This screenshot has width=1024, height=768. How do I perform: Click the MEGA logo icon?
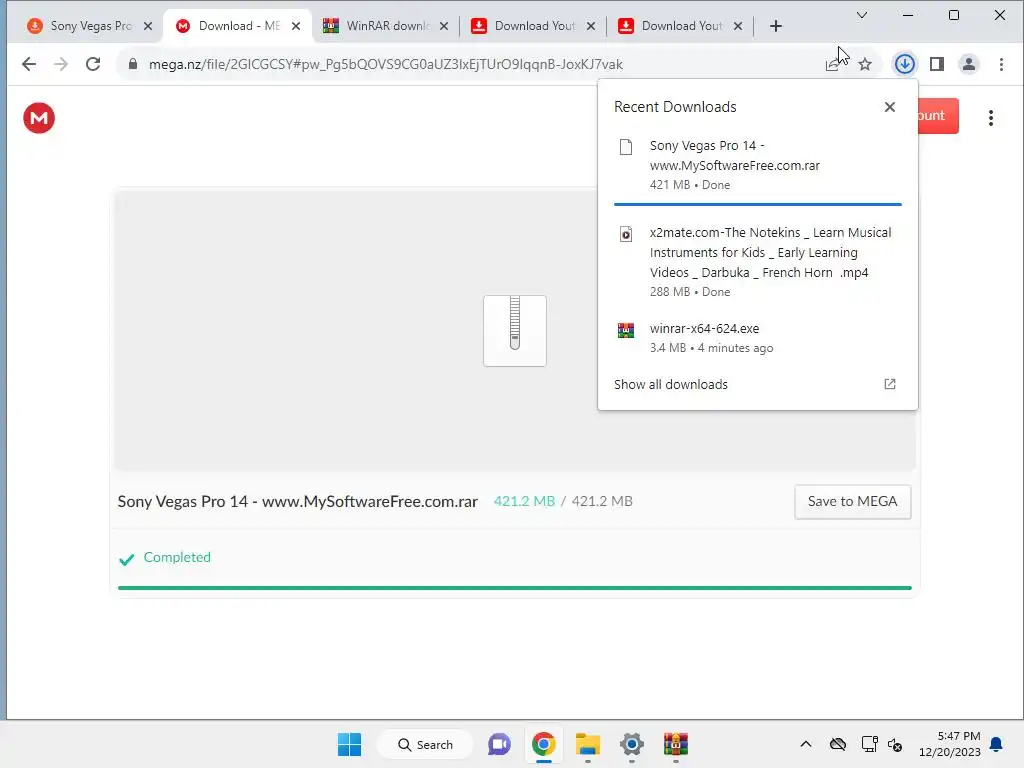pyautogui.click(x=39, y=118)
